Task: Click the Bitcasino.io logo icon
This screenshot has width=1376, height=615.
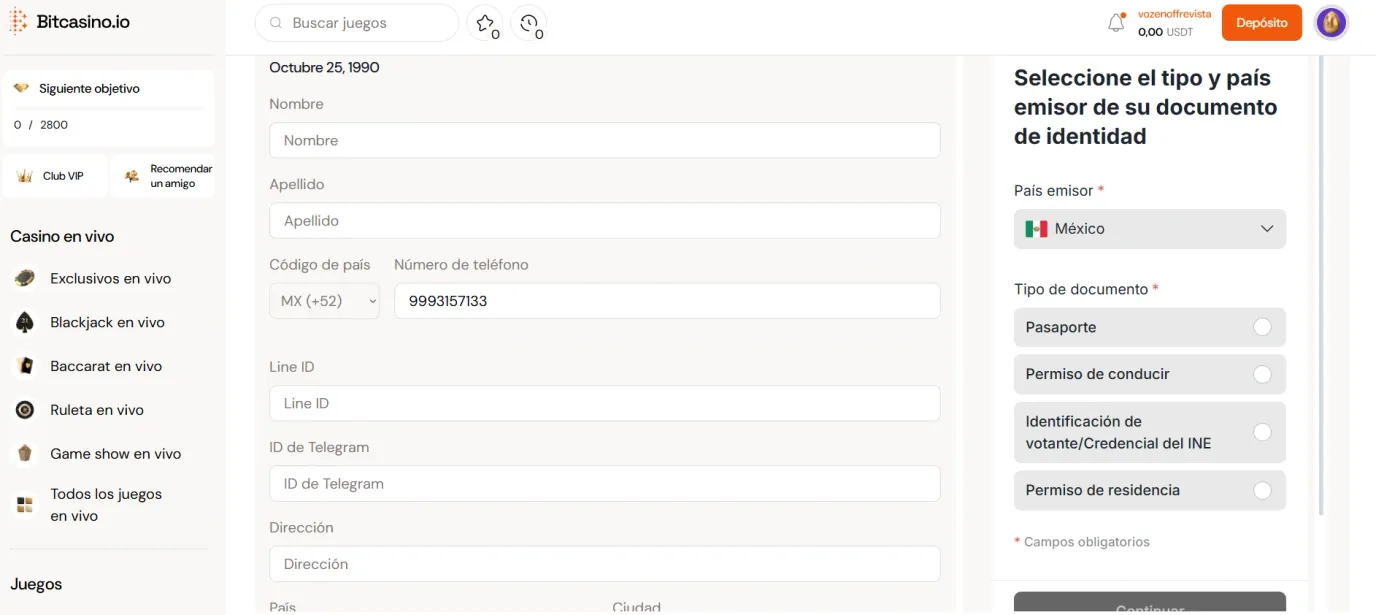Action: point(17,22)
